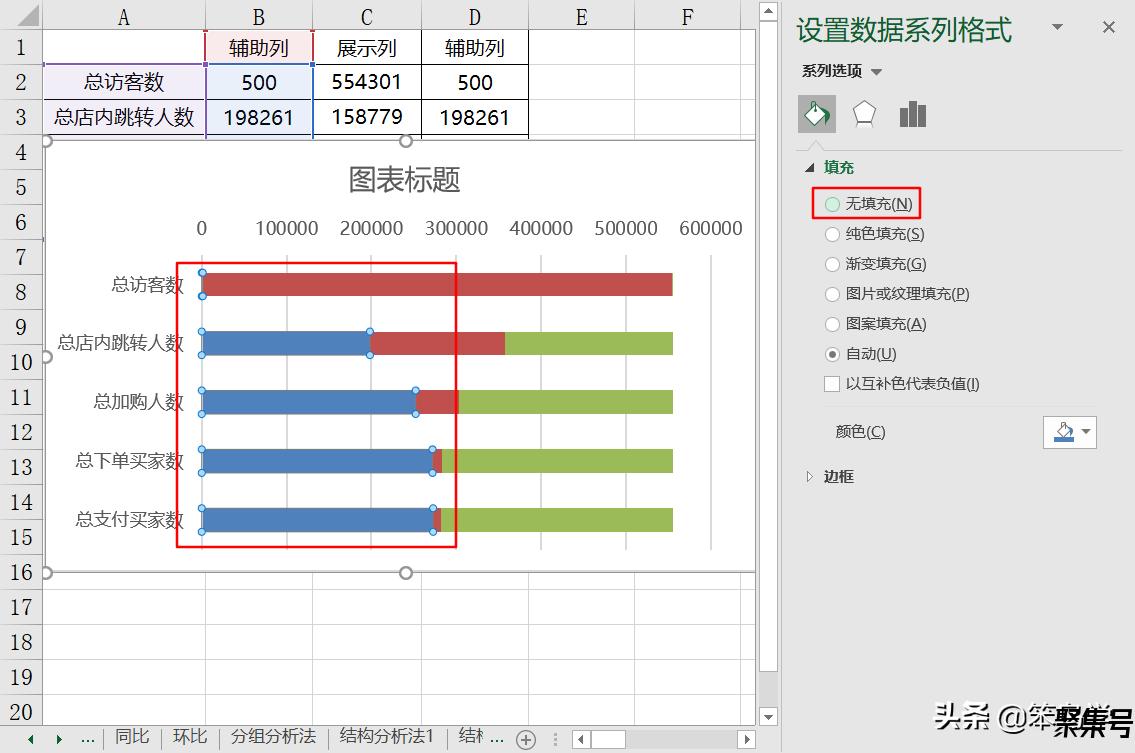The image size is (1135, 753).
Task: Add a new sheet with plus button
Action: coord(526,739)
